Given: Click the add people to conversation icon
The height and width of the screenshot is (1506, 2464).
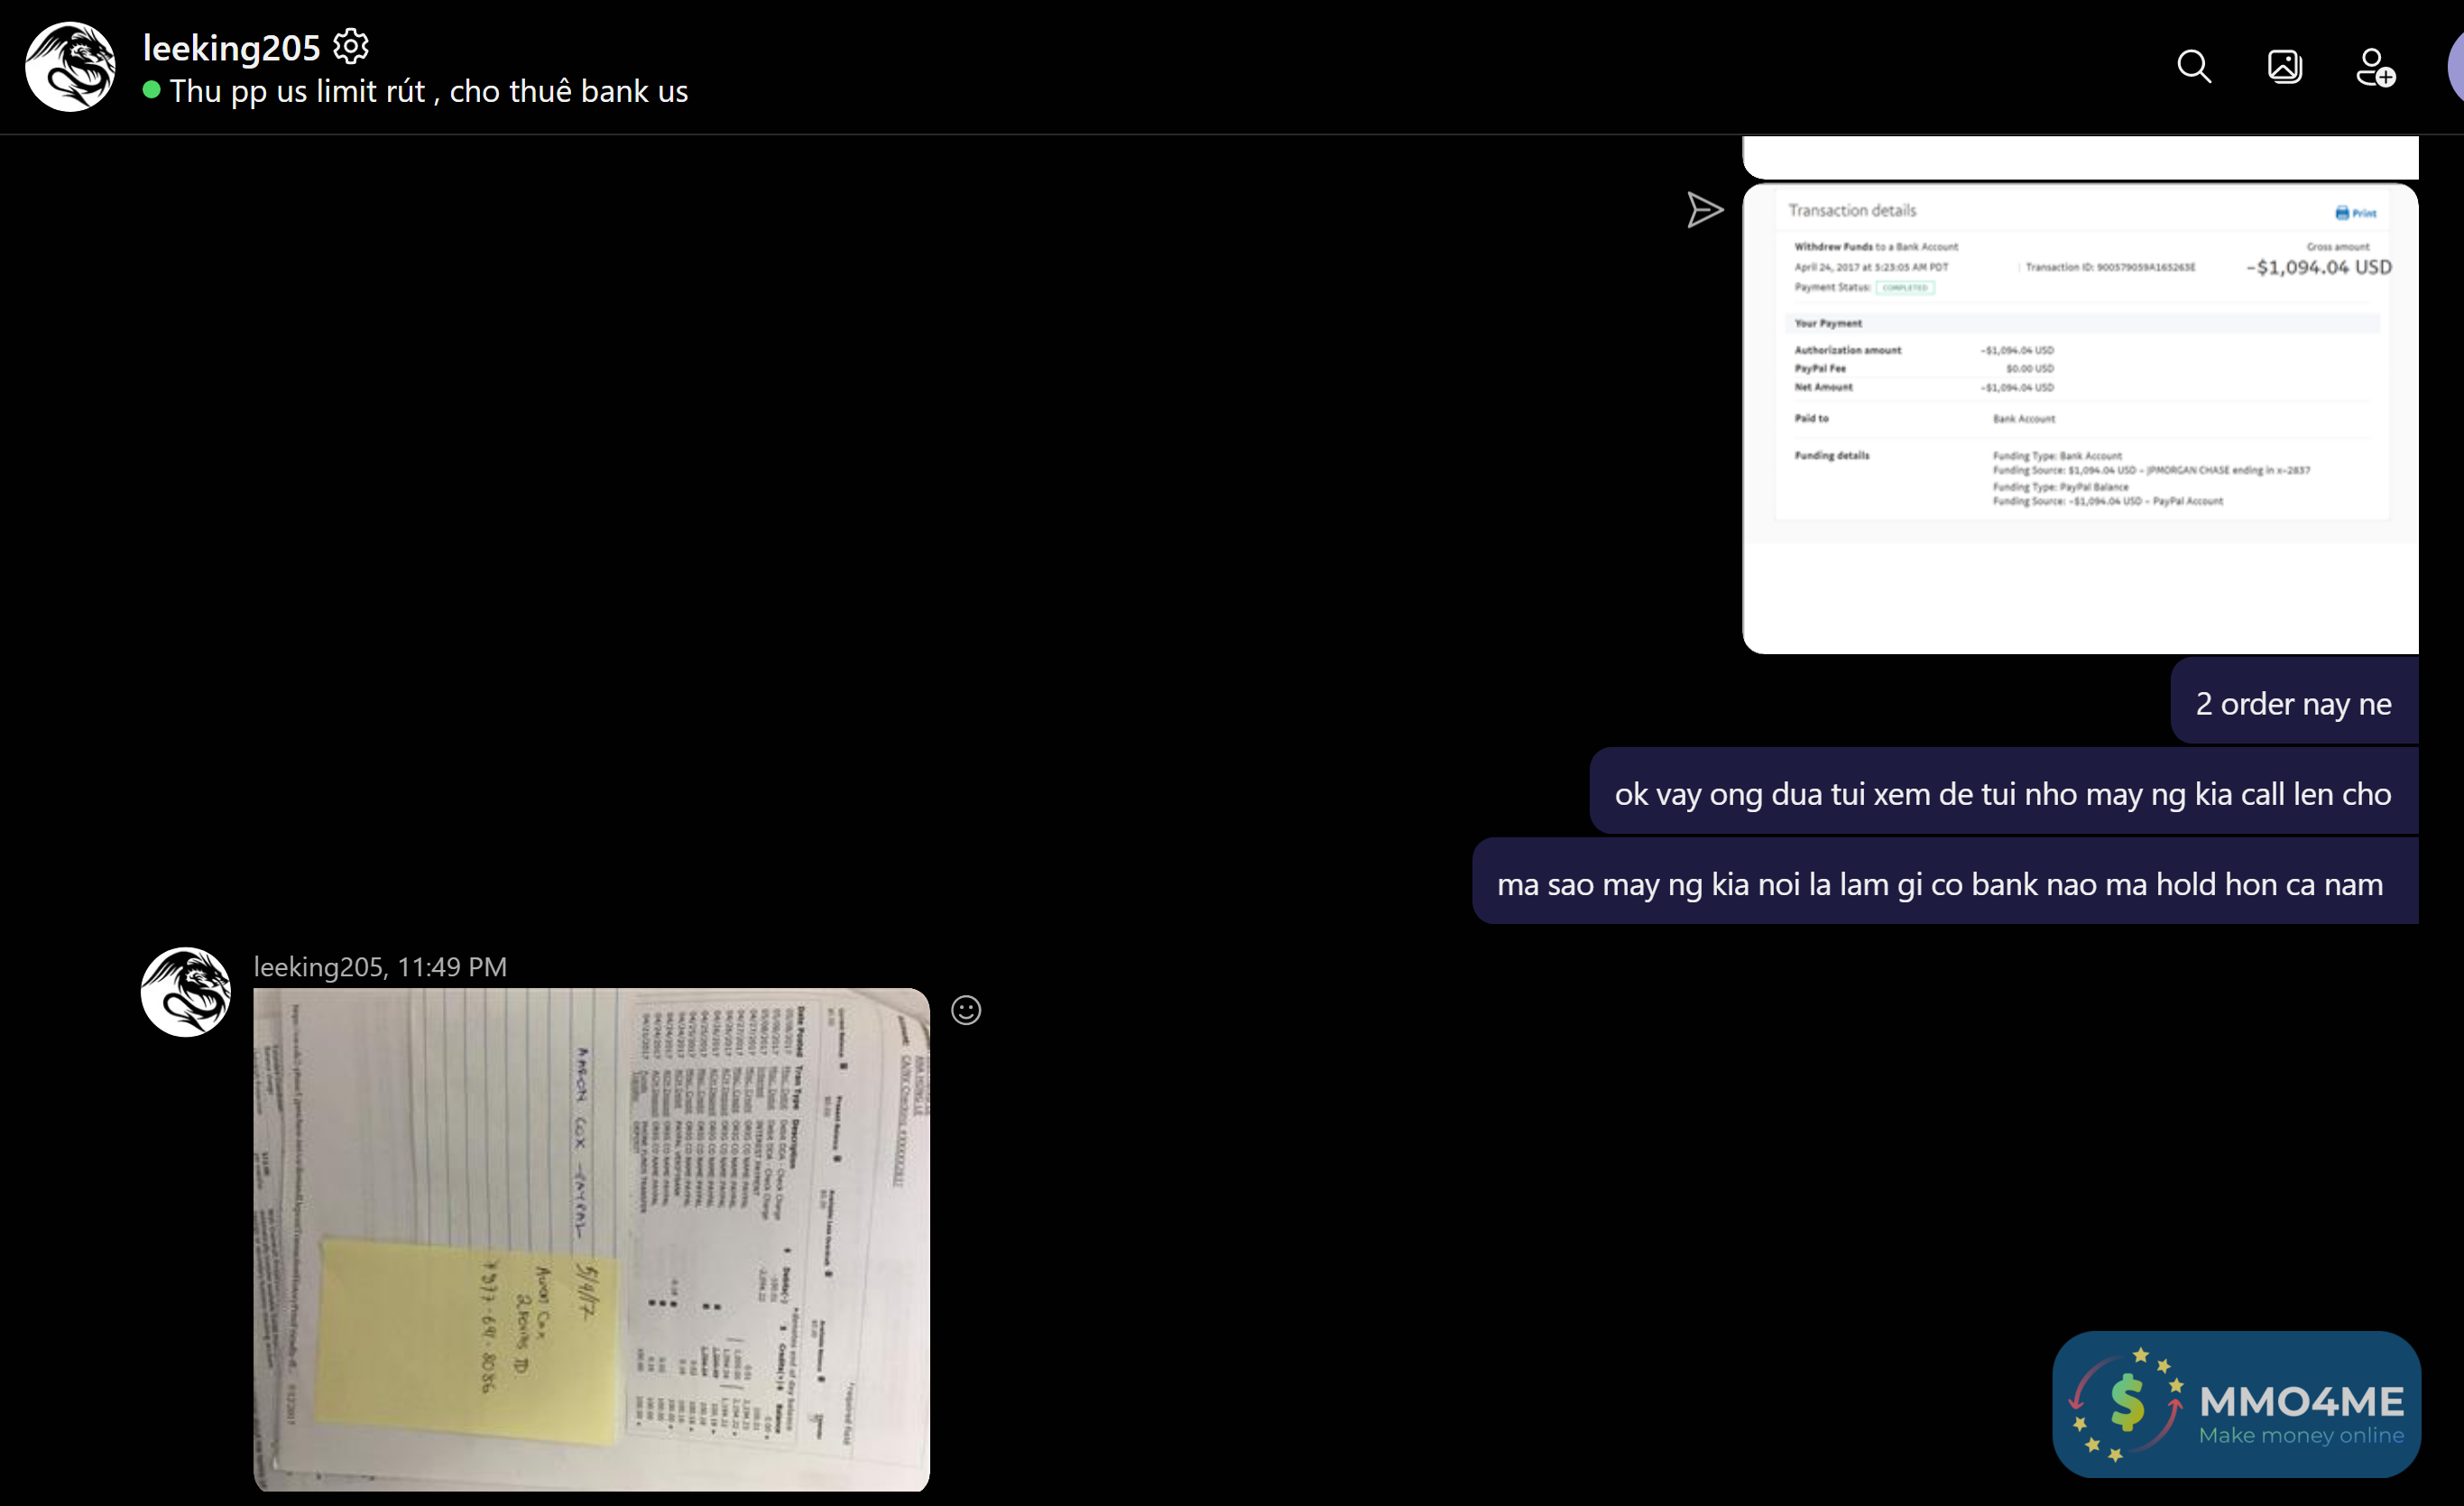Looking at the screenshot, I should point(2375,68).
